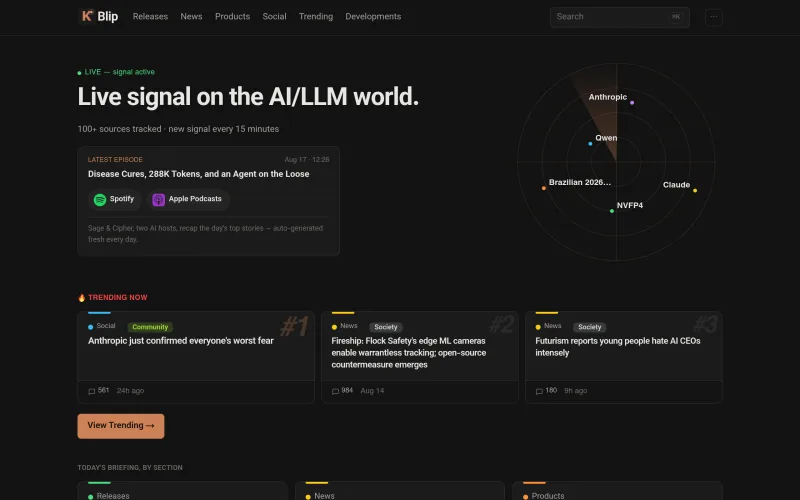Click the View Trending button

point(121,426)
